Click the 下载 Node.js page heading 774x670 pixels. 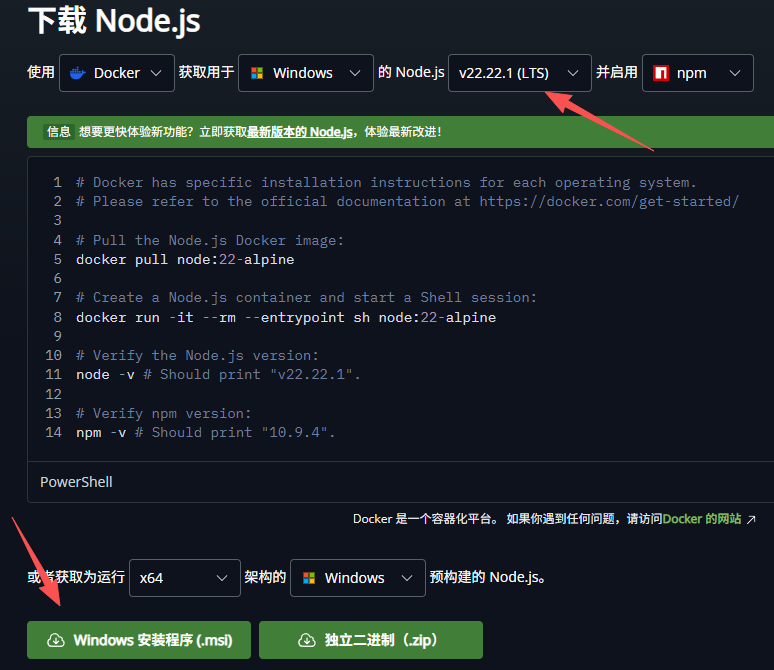pos(114,21)
